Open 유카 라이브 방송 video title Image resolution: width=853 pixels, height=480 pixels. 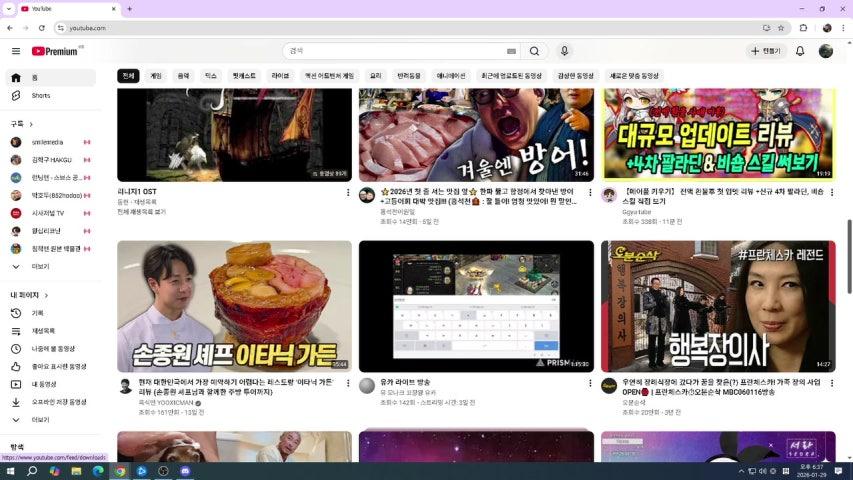[x=405, y=383]
